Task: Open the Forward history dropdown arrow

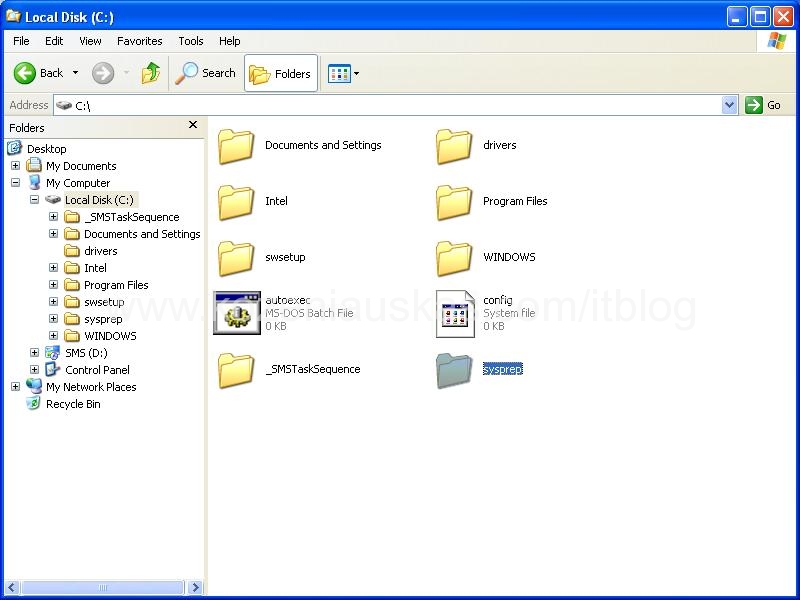Action: coord(127,73)
